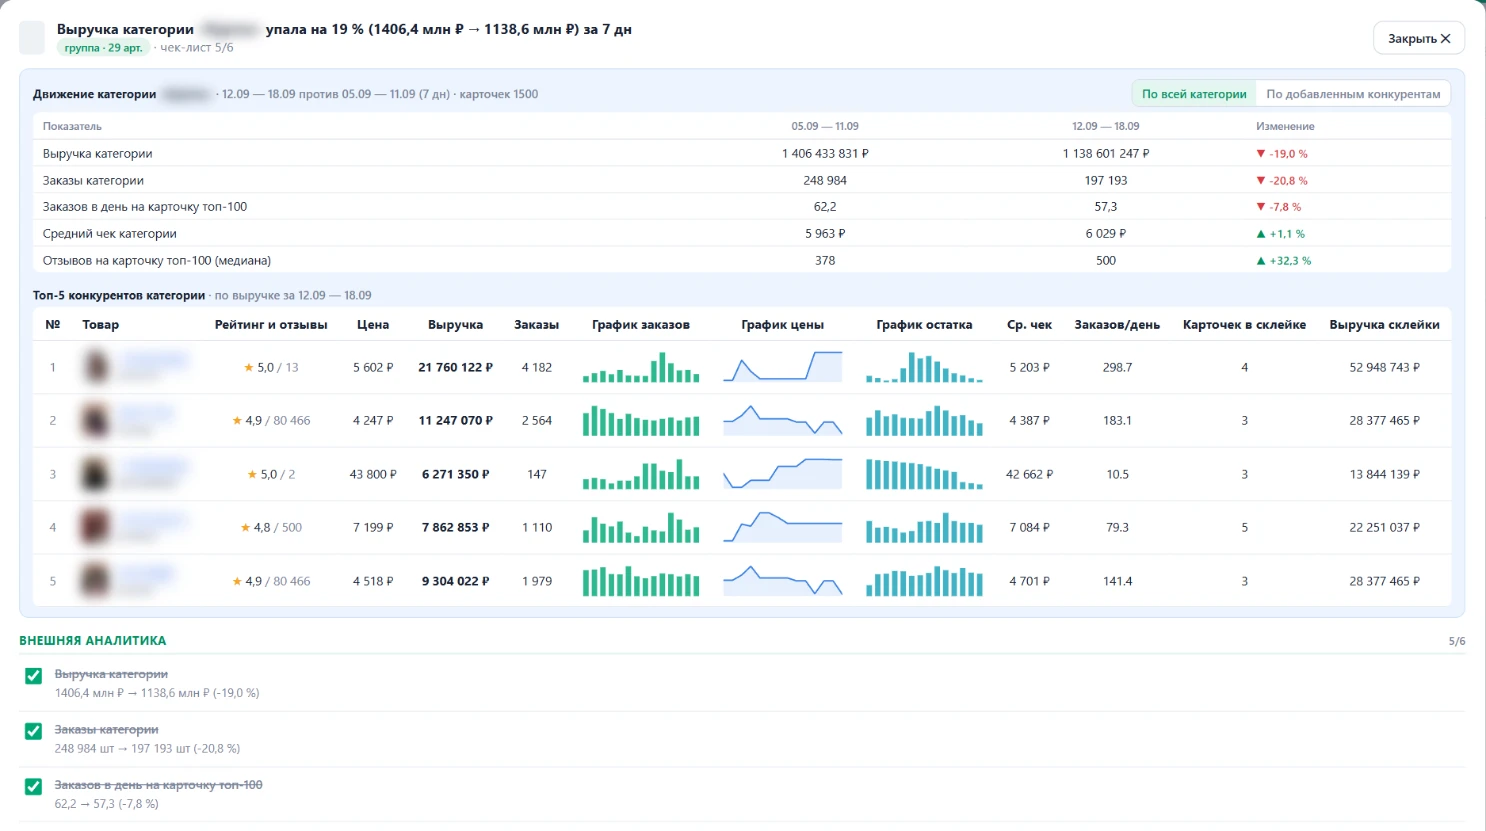The image size is (1486, 831).
Task: Click the Карточек в склейке column header
Action: coord(1244,325)
